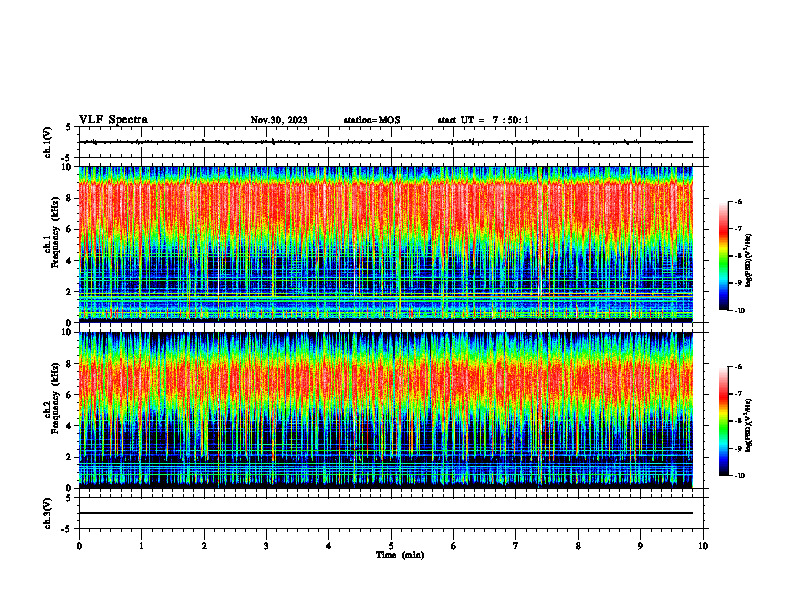The width and height of the screenshot is (792, 612).
Task: Click the "-10" label on ch.1 colorbar
Action: pos(739,311)
